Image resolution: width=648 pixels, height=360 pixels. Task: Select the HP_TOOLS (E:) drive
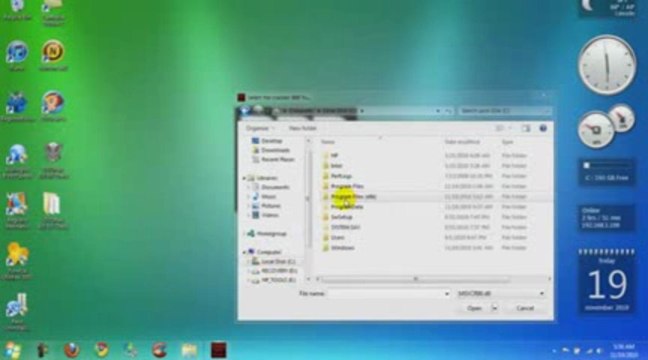tap(279, 280)
